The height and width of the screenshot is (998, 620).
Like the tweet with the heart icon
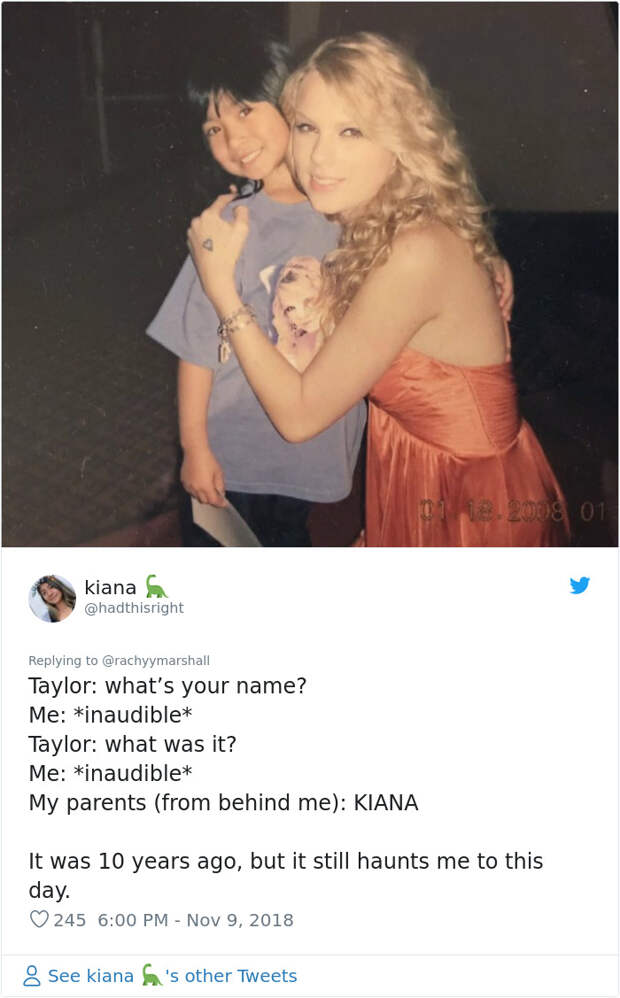[39, 919]
